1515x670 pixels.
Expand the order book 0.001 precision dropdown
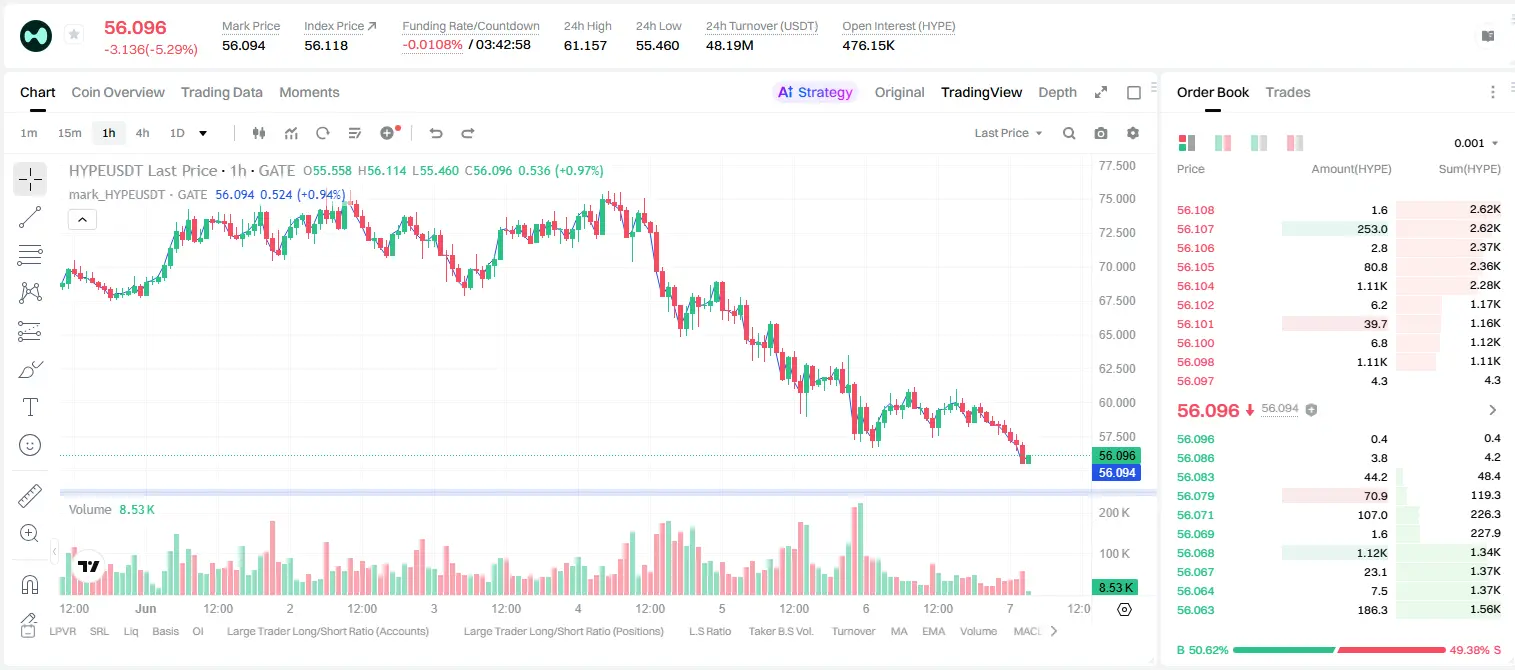click(x=1476, y=143)
